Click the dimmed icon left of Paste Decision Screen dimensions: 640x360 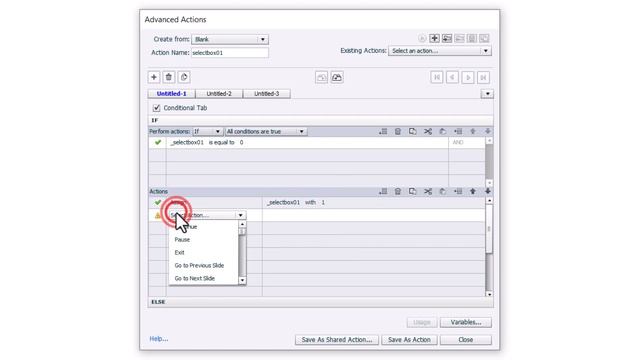click(322, 77)
